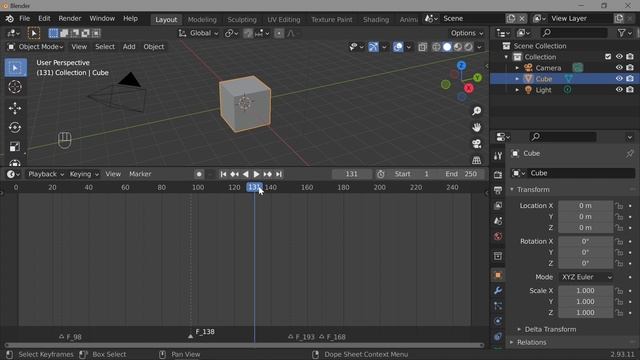Select the Light object in outliner

tap(543, 90)
